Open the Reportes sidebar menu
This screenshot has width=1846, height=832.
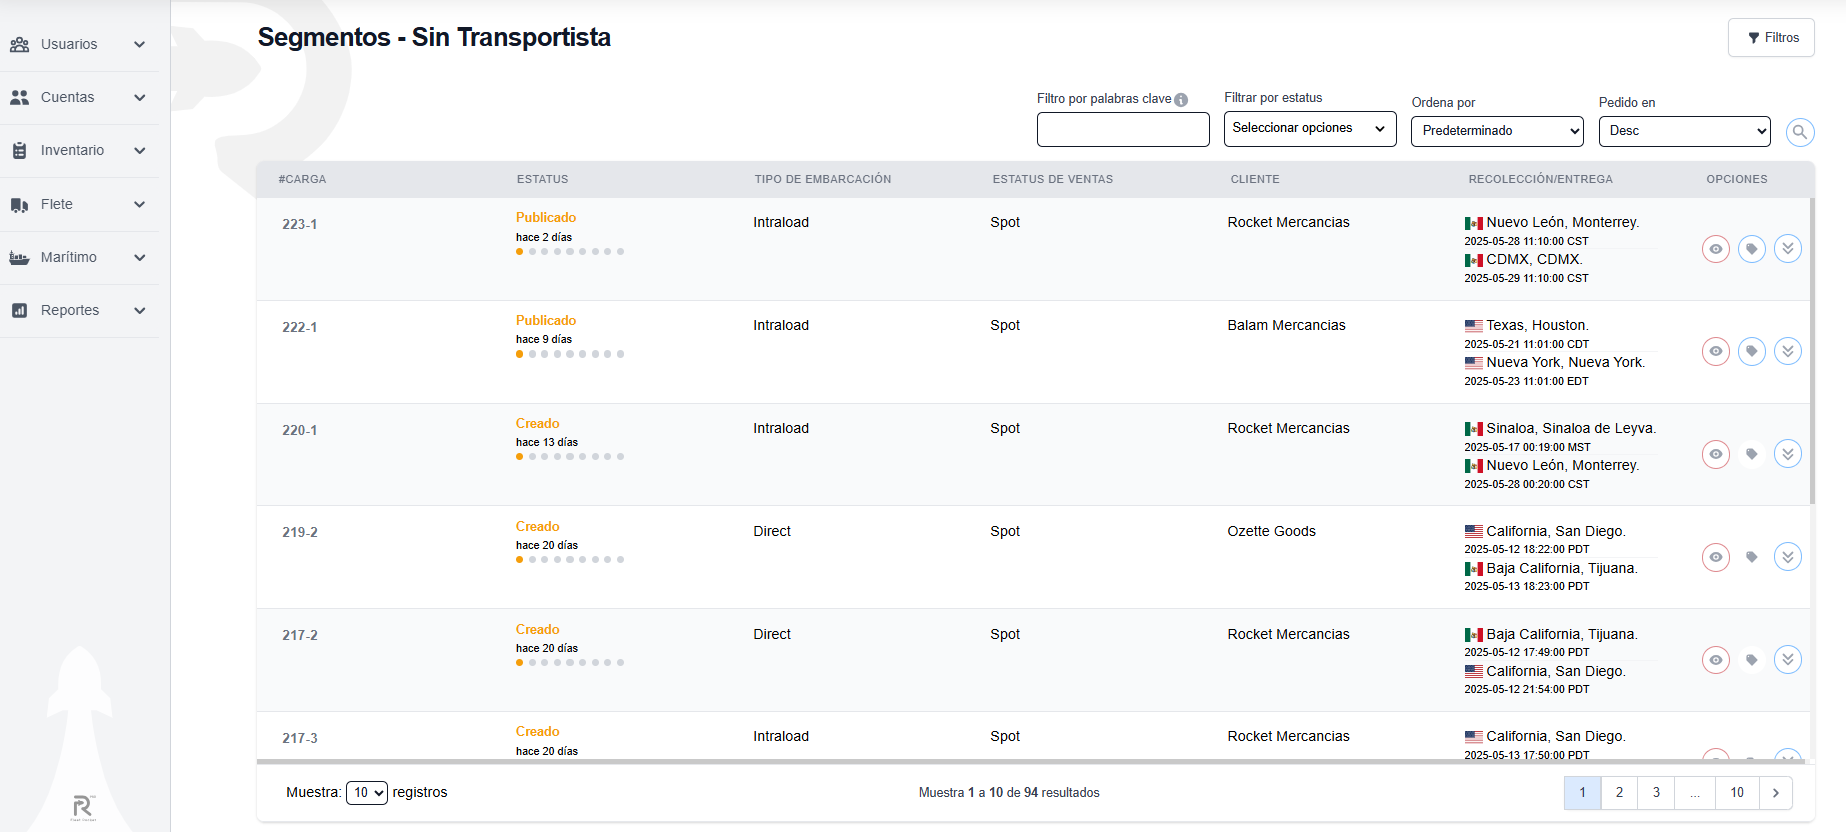click(79, 311)
